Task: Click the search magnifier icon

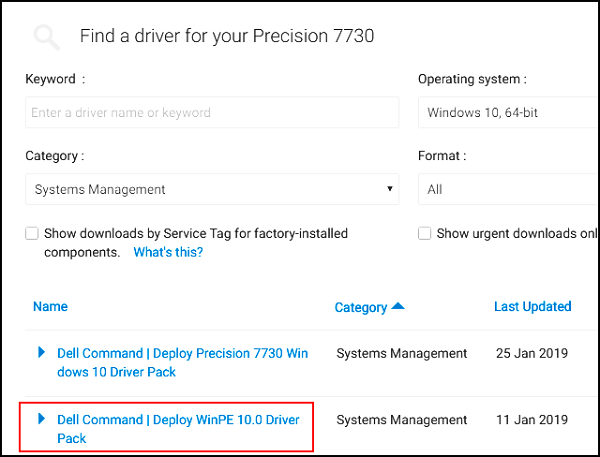Action: tap(47, 38)
